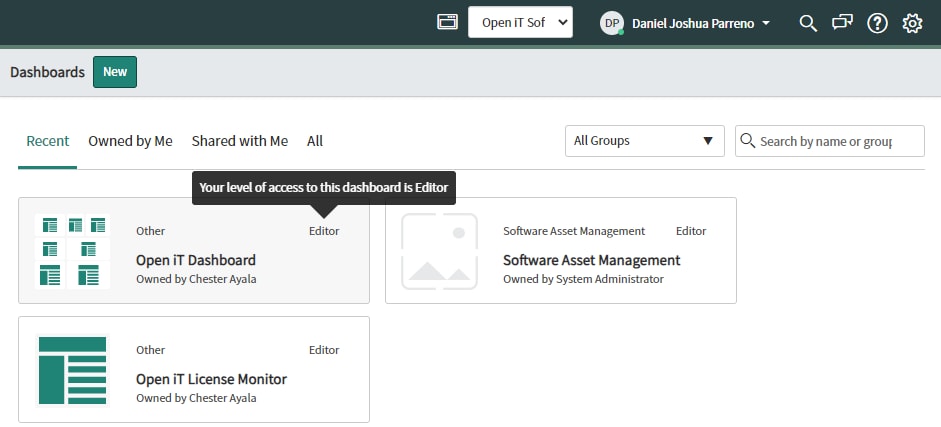Open the Open iT Dashboard title link

click(196, 260)
